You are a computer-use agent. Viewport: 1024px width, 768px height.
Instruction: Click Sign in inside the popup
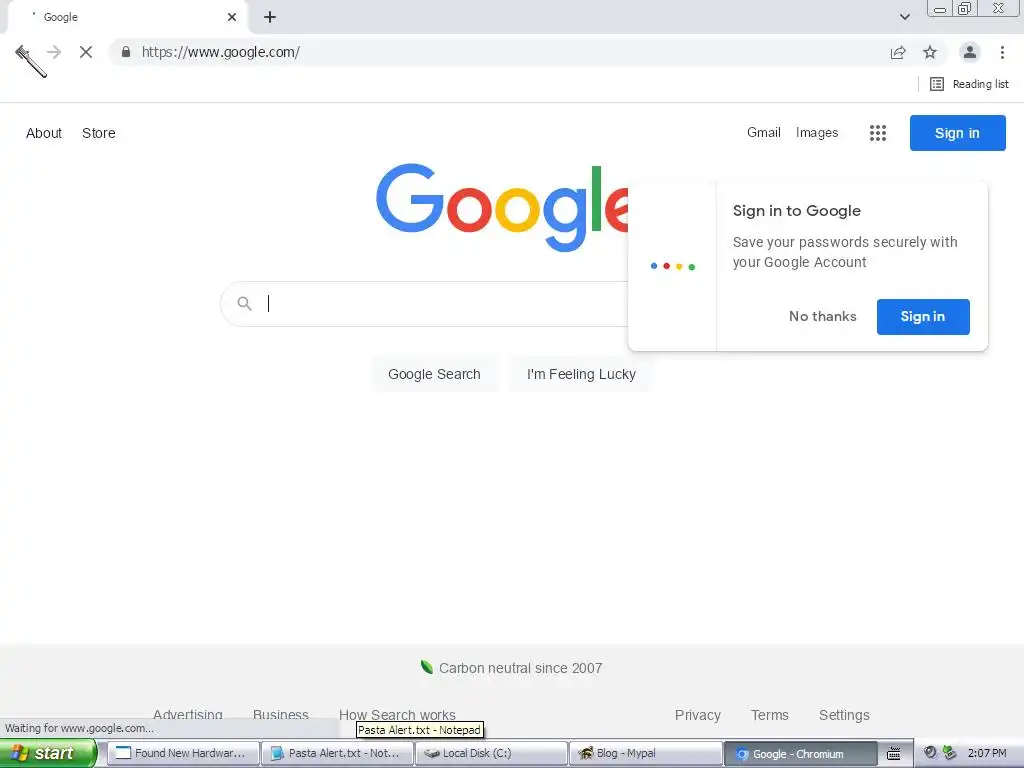point(923,317)
